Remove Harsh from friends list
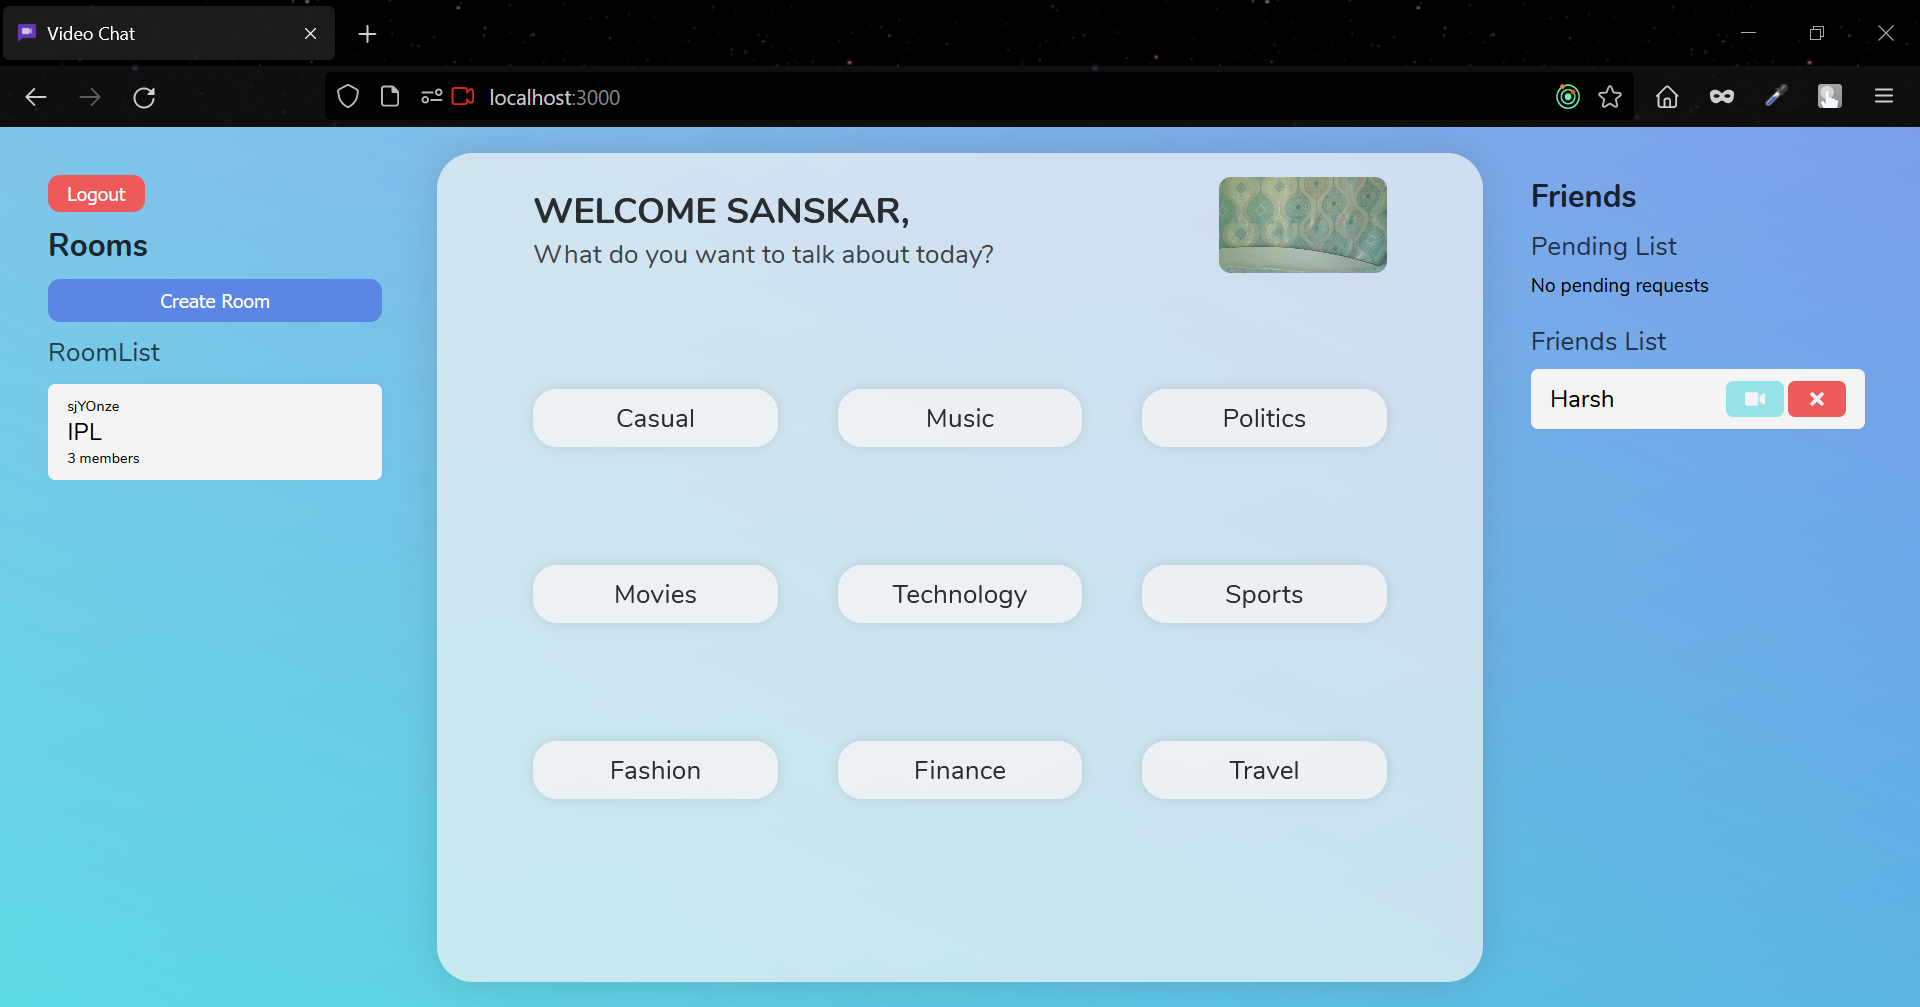 point(1816,399)
